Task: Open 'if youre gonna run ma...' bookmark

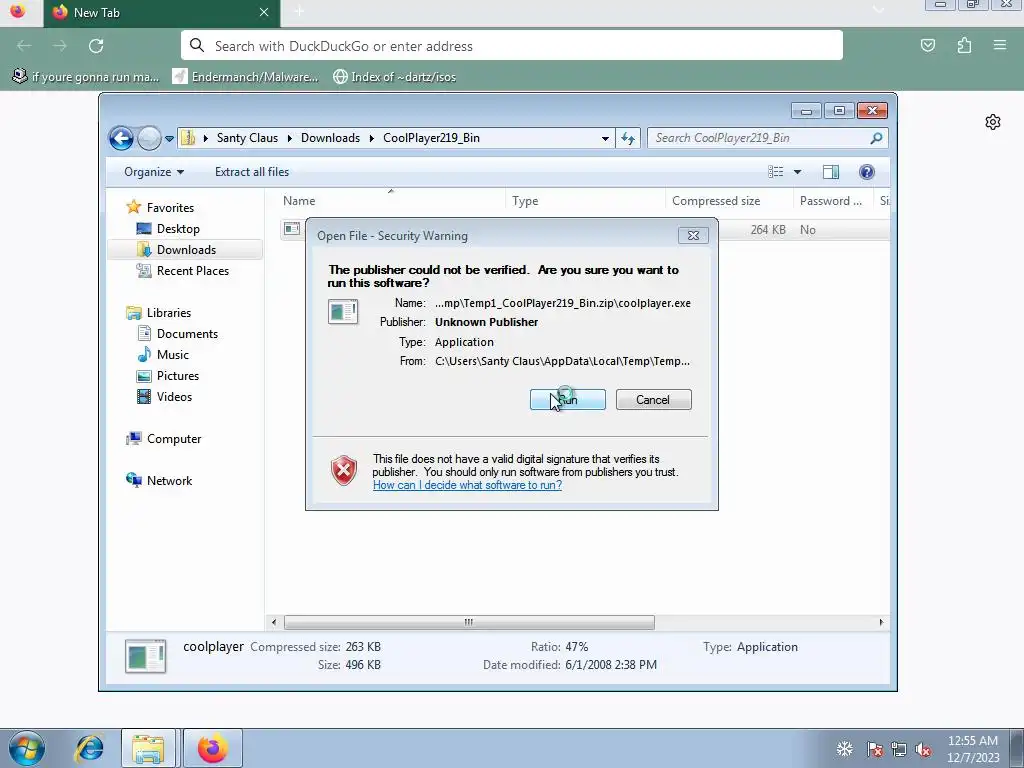Action: point(86,76)
